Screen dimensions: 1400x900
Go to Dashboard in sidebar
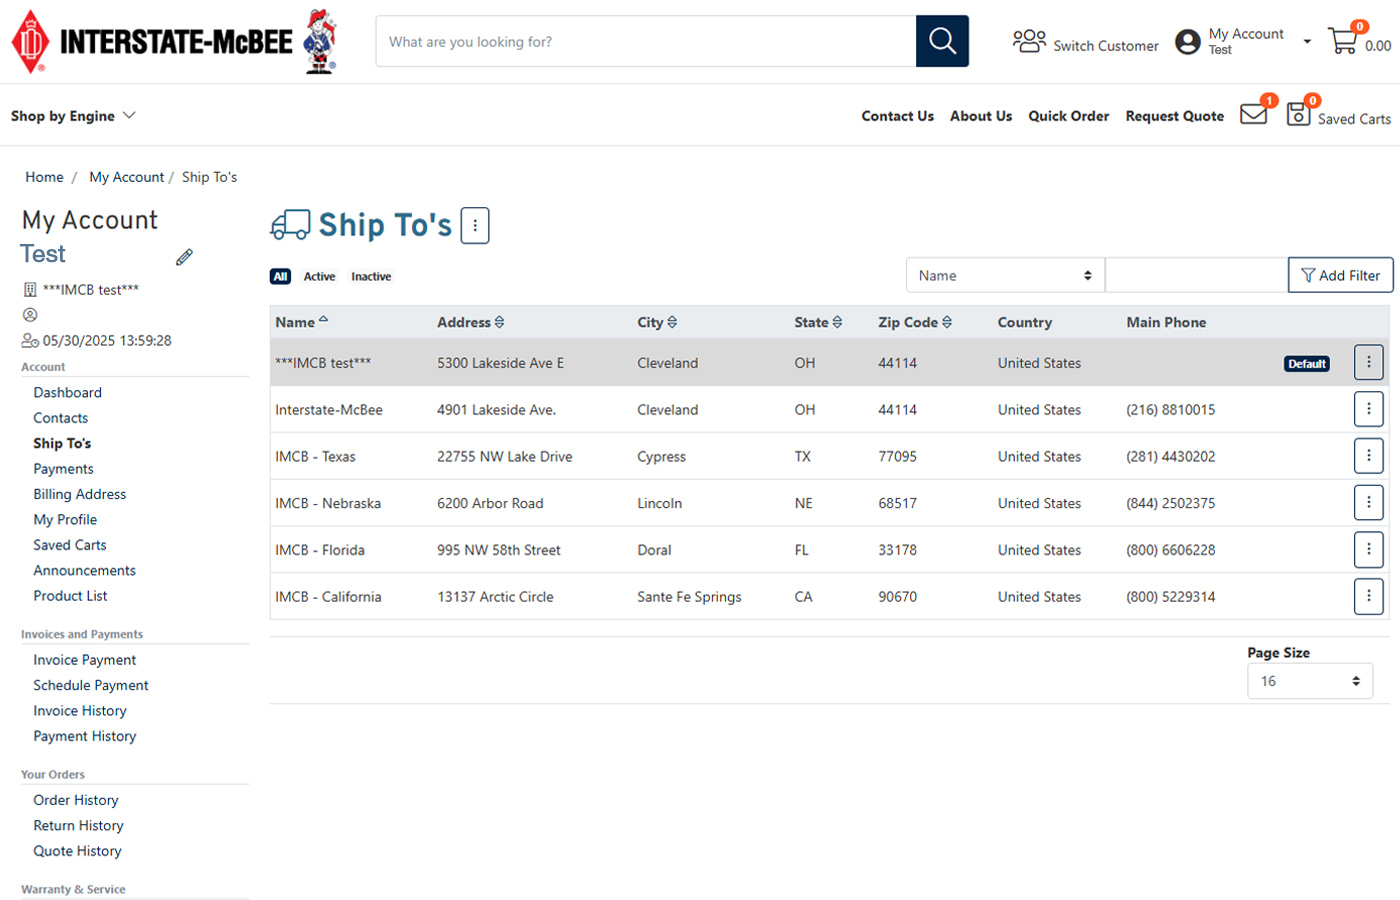point(67,392)
